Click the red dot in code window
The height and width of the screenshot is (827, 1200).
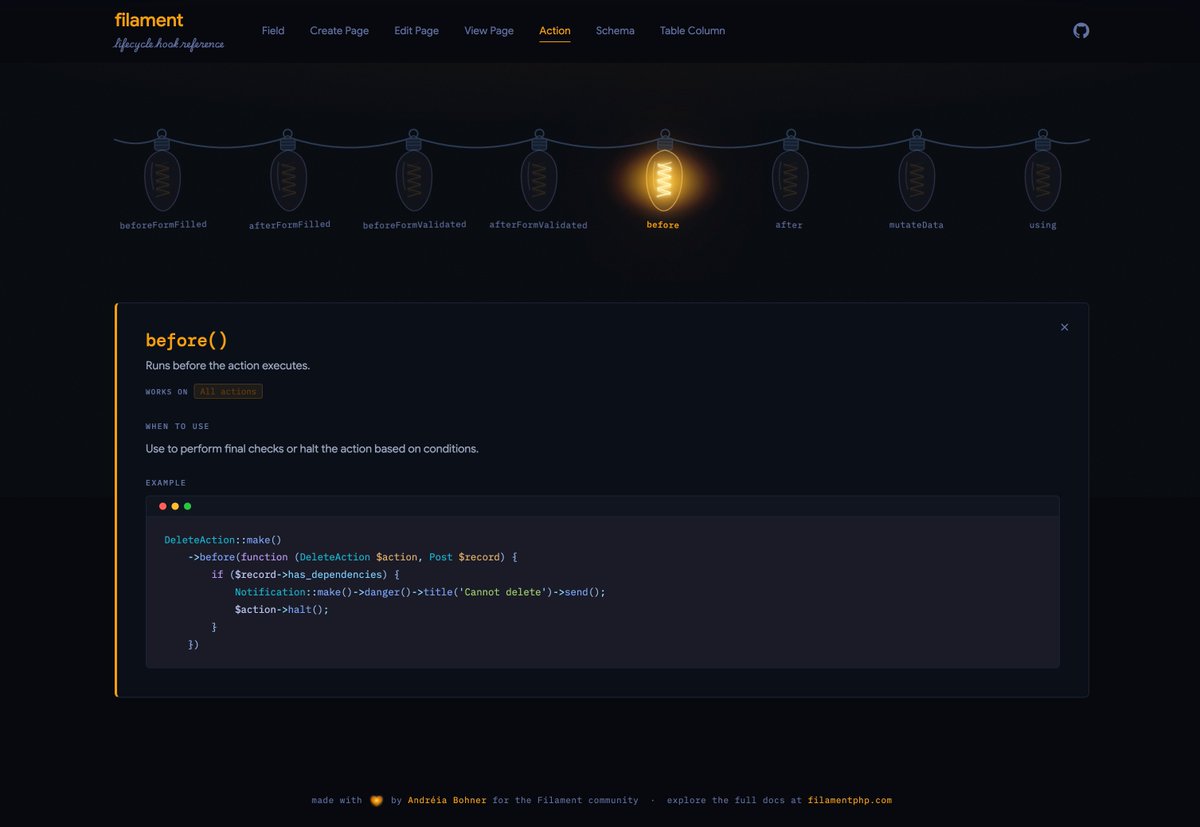click(x=163, y=506)
